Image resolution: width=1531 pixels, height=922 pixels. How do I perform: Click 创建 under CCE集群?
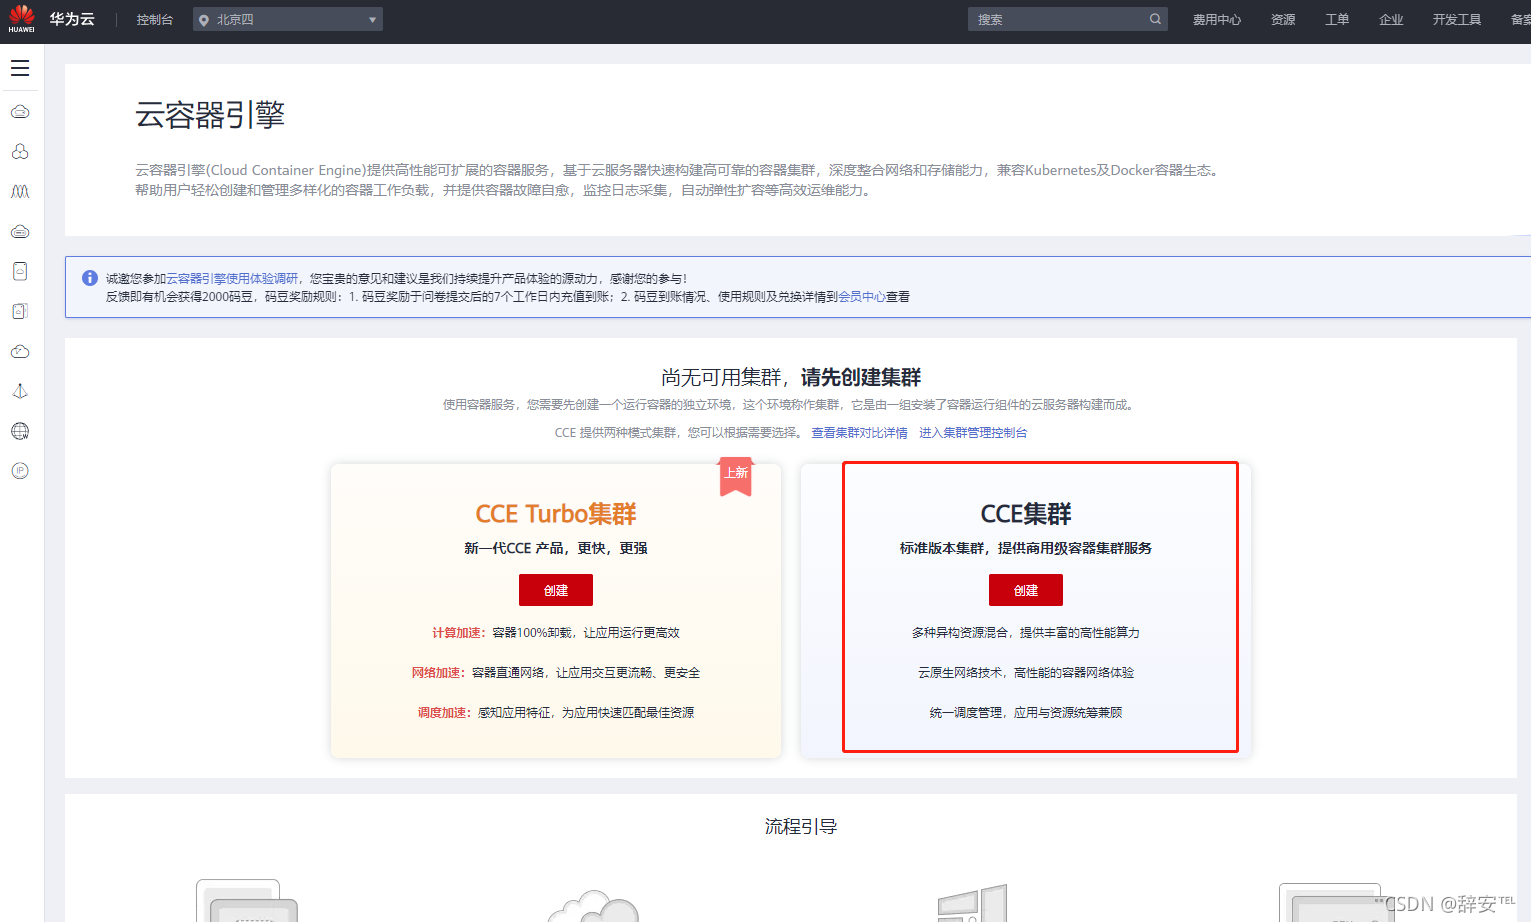[x=1026, y=590]
